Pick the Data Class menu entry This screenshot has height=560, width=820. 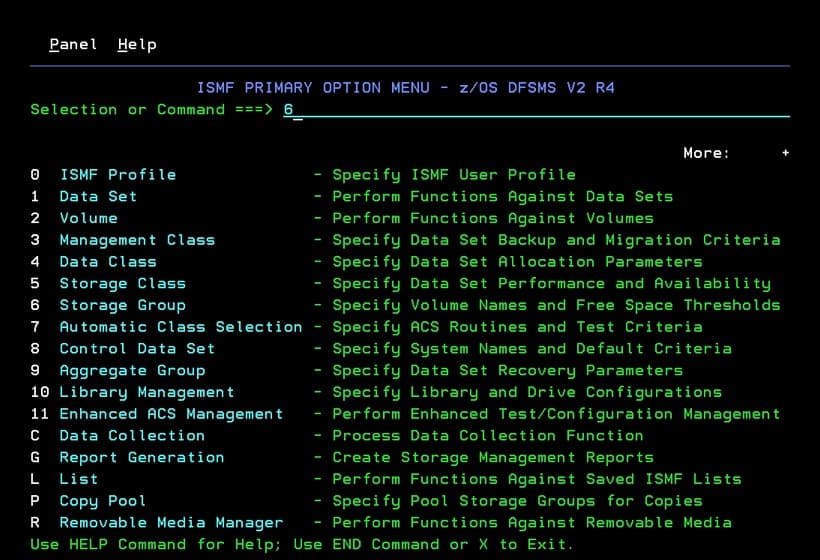[107, 262]
